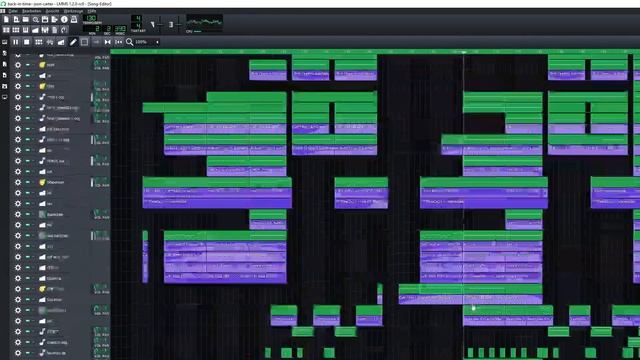Open the Controller Rack icon

point(64,30)
